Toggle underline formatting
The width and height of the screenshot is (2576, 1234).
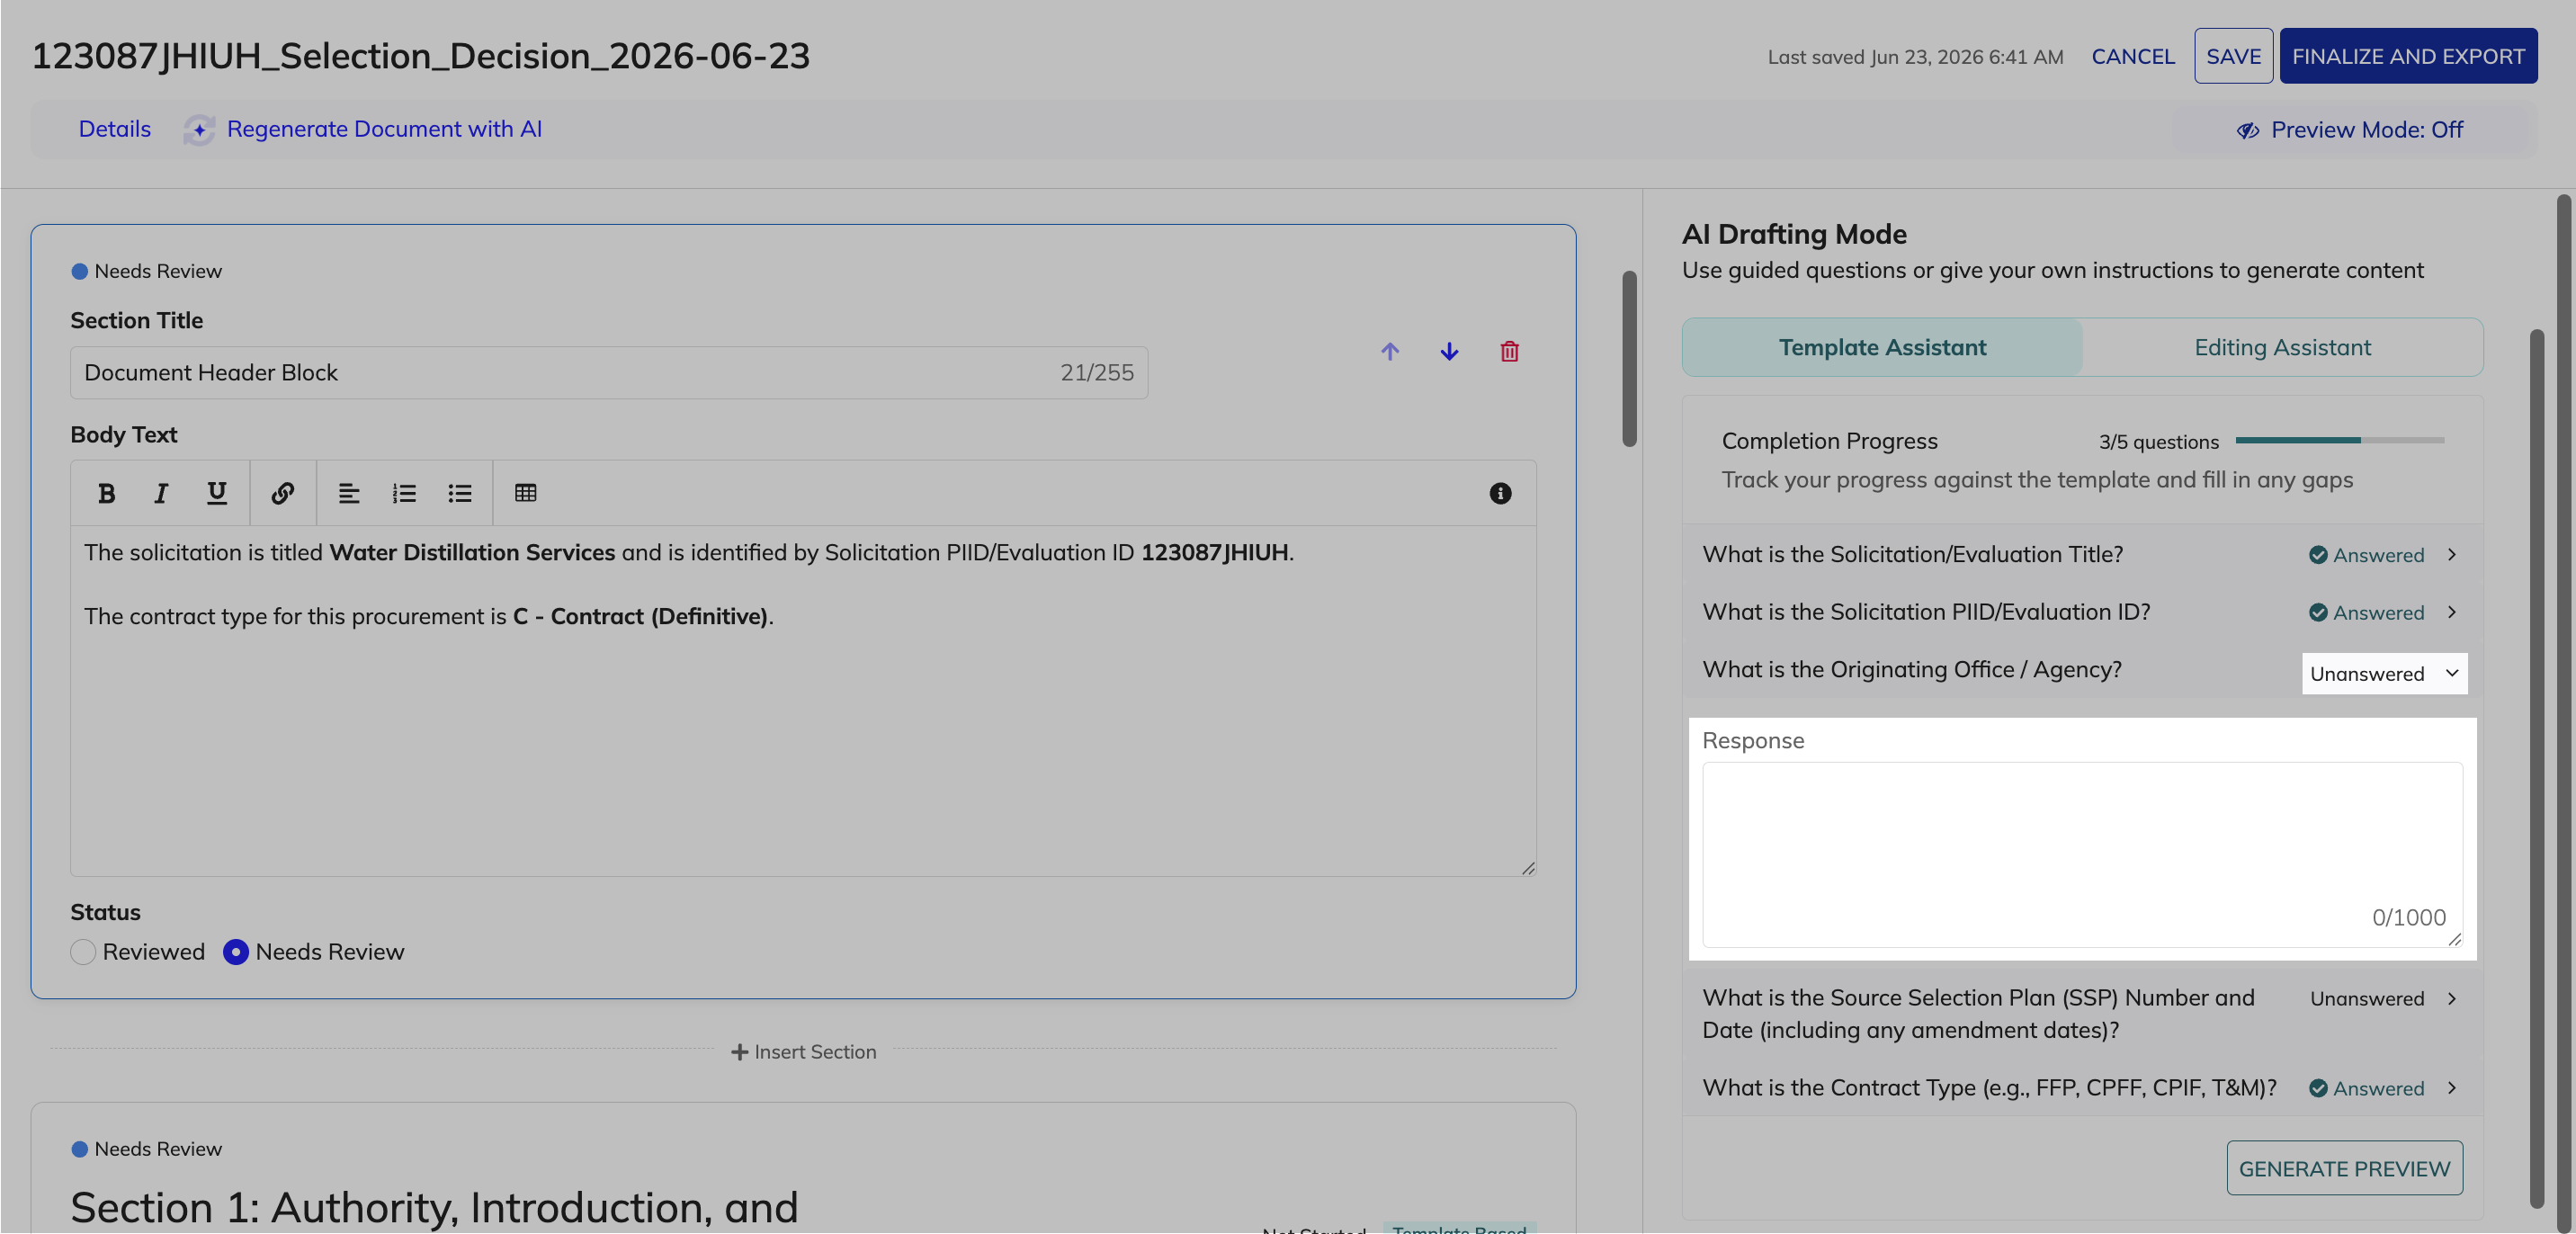(216, 493)
